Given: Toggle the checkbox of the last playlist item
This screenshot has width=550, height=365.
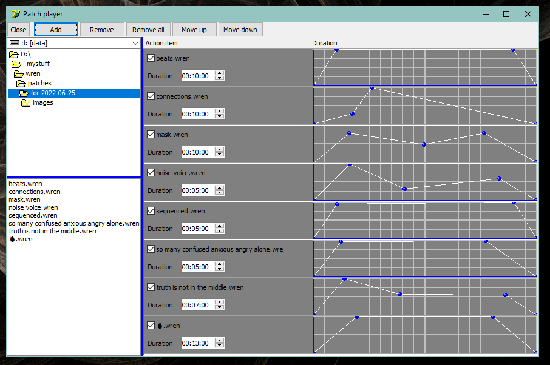Looking at the screenshot, I should click(151, 325).
